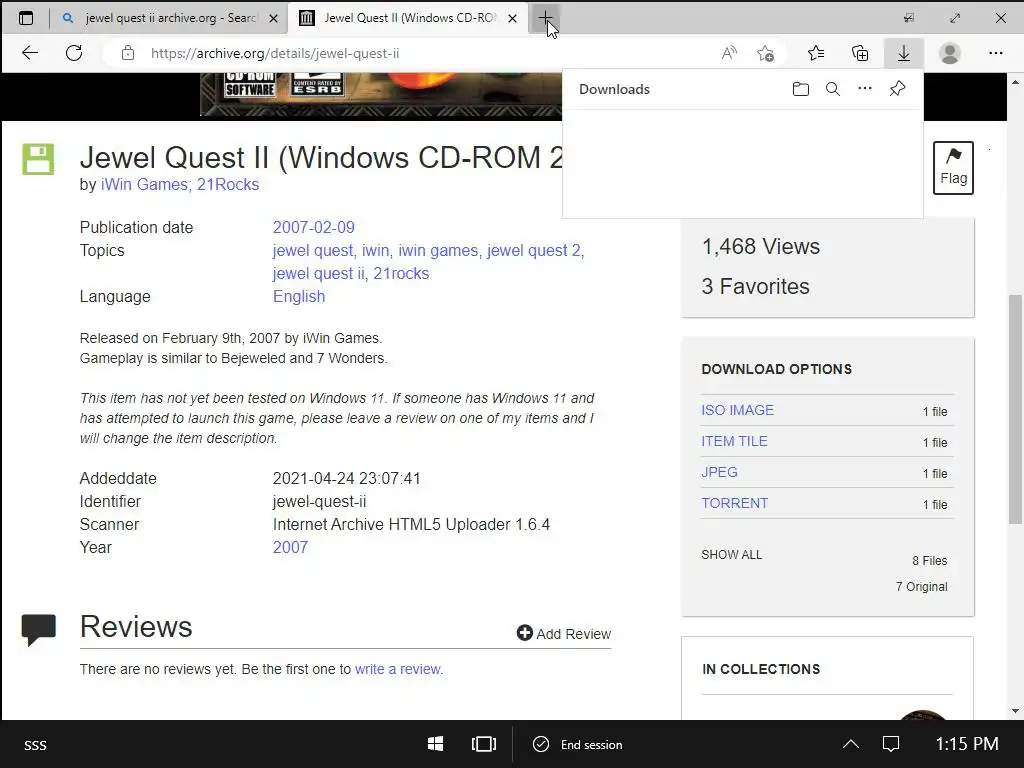This screenshot has height=768, width=1024.
Task: Pin the Downloads panel
Action: click(x=897, y=88)
